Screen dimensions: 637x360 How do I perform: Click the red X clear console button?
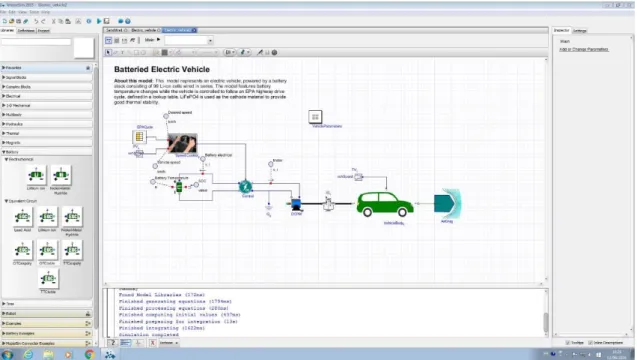[x=152, y=343]
